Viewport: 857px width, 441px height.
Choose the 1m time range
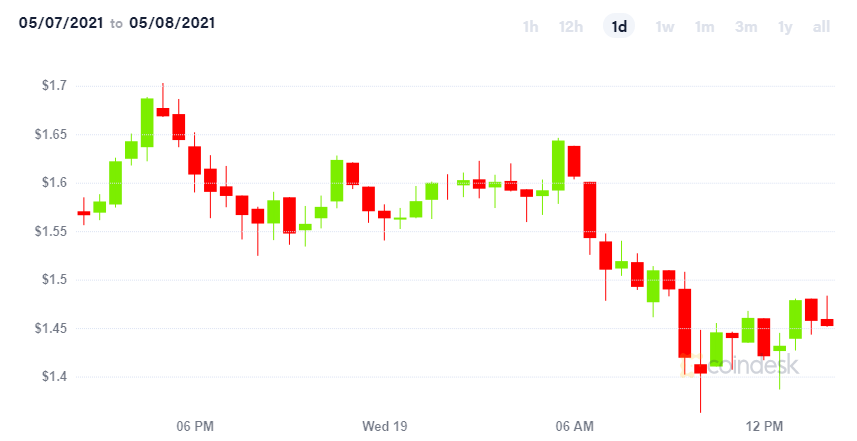point(705,26)
